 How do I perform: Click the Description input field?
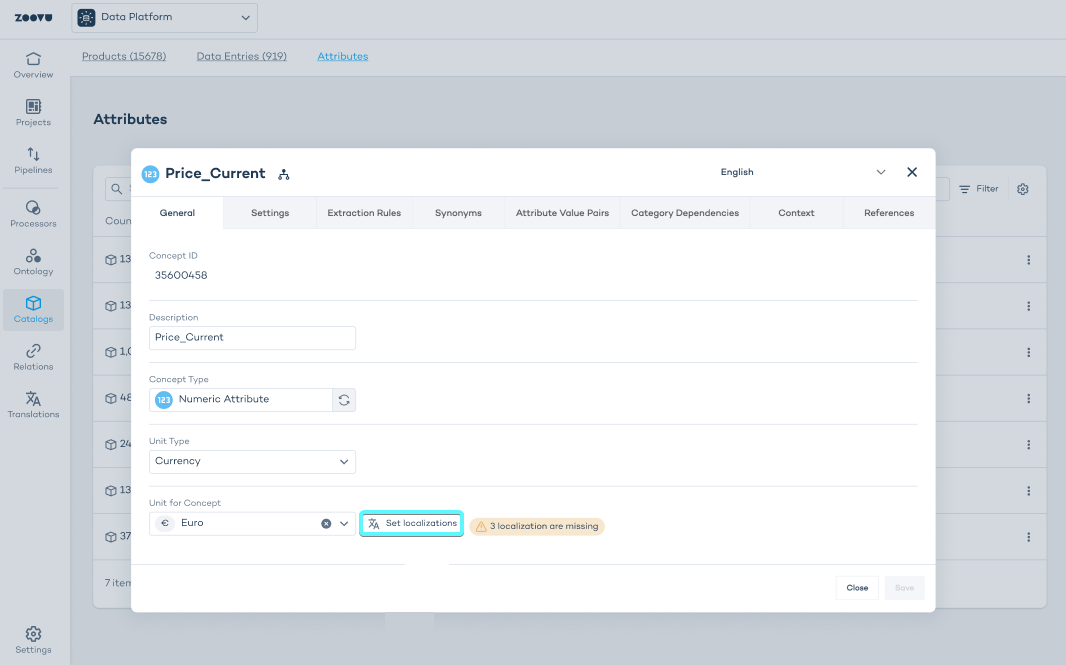[252, 338]
